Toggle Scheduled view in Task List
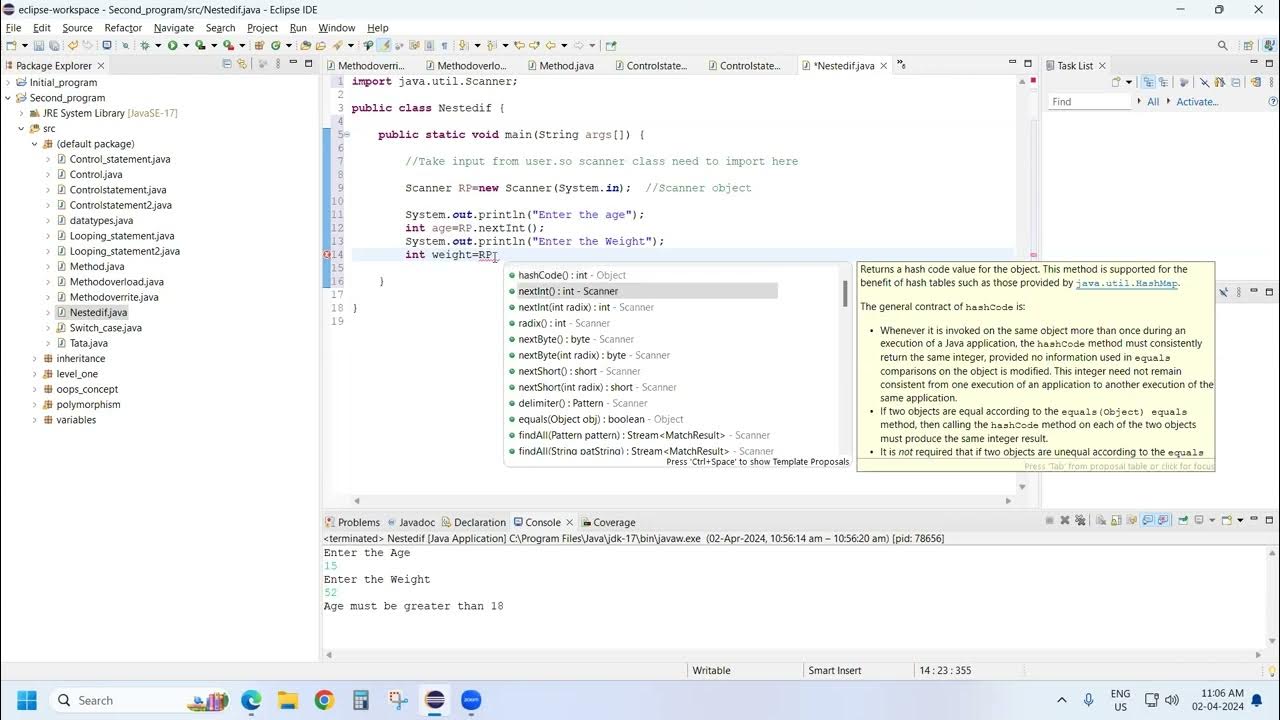Image resolution: width=1280 pixels, height=720 pixels. tap(1164, 82)
